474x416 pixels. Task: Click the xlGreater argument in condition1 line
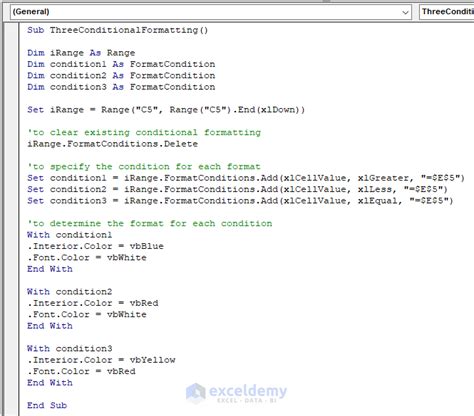pos(383,178)
